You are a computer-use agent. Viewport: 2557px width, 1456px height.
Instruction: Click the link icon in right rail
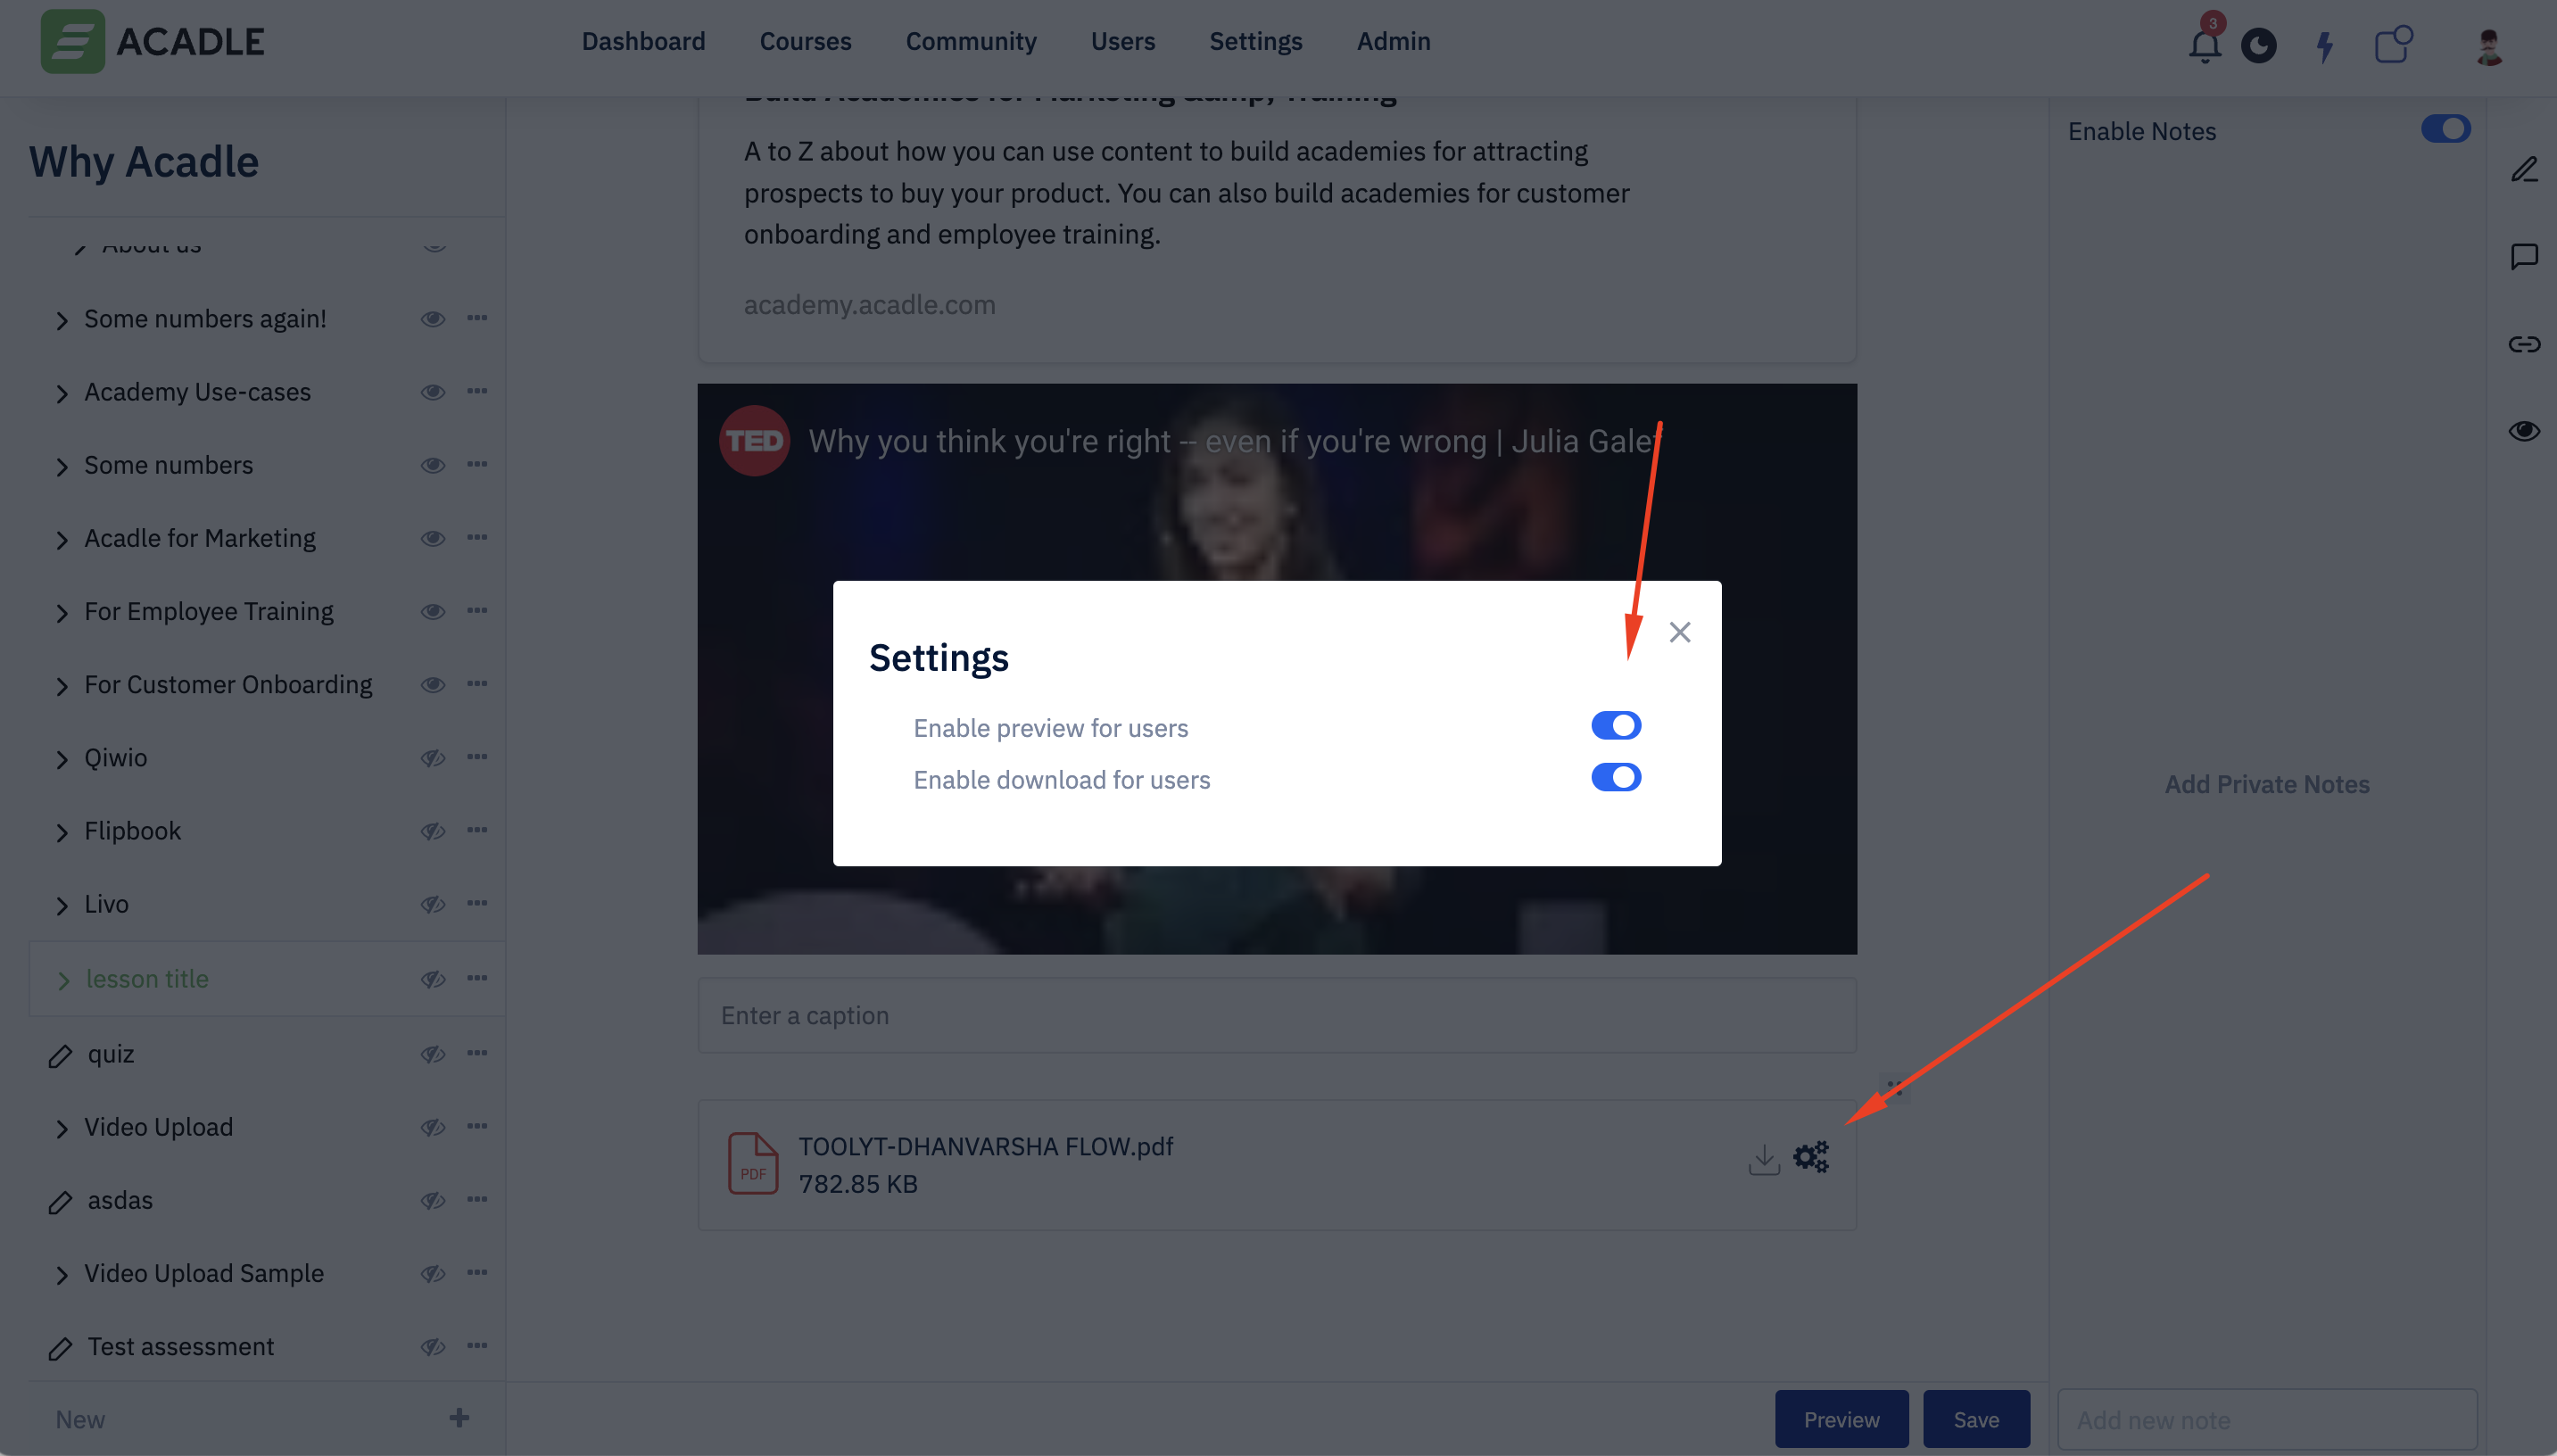click(2524, 344)
